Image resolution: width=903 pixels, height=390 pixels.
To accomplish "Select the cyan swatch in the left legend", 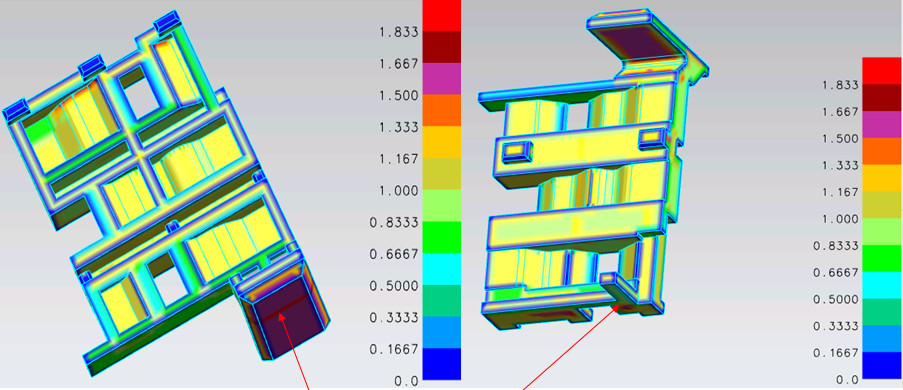I will tap(442, 269).
